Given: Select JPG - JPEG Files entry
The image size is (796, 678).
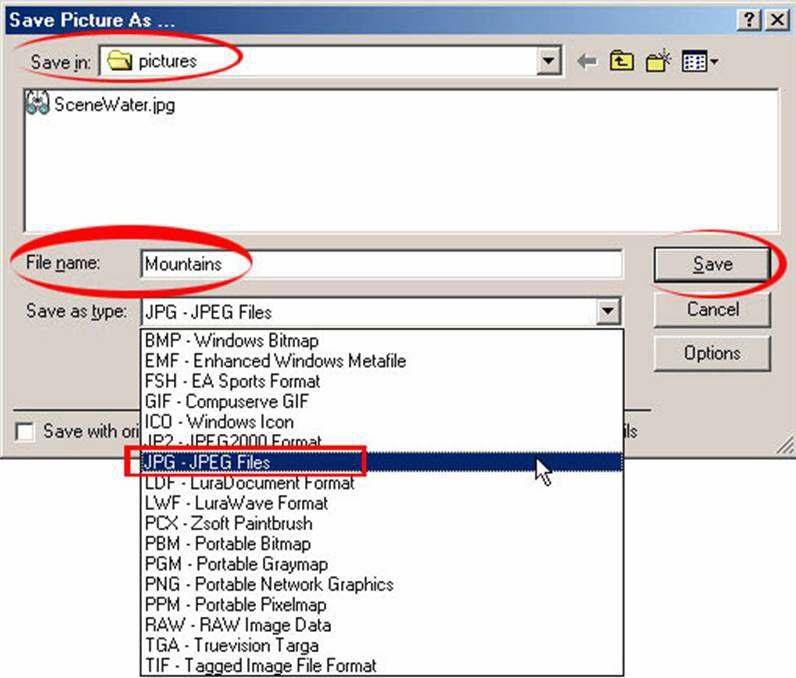Looking at the screenshot, I should [207, 462].
